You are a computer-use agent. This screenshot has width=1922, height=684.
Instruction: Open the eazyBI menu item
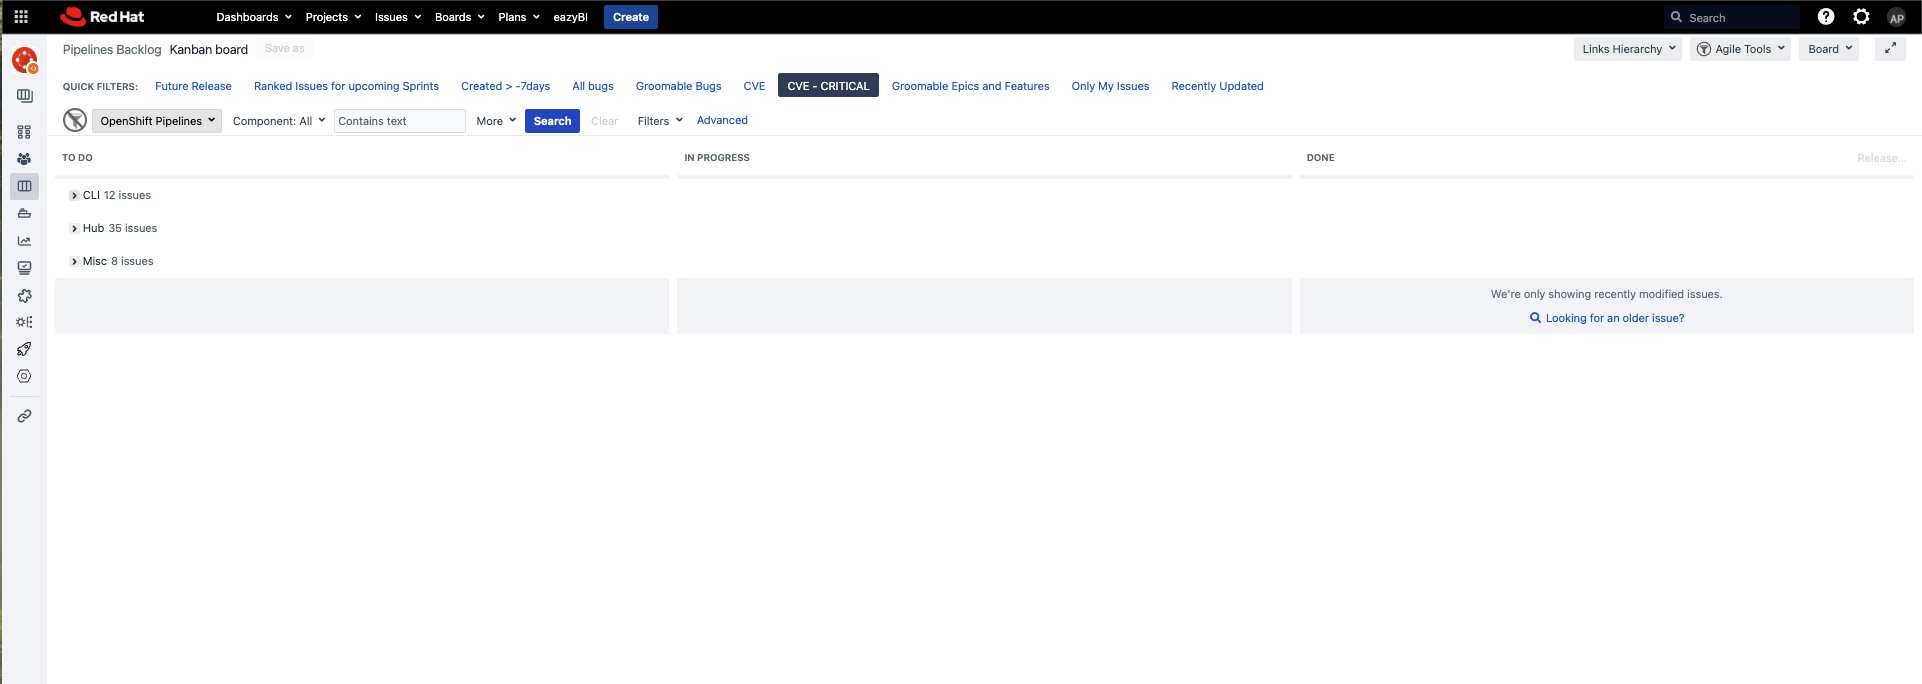(x=570, y=17)
